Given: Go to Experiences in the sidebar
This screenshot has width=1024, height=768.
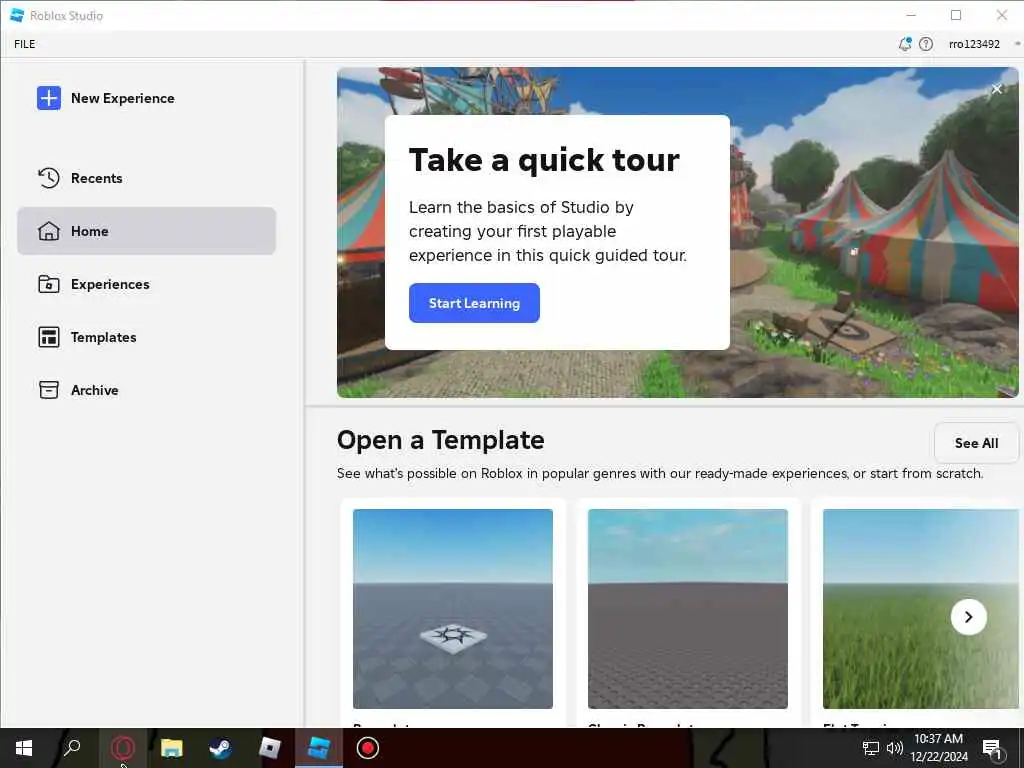Looking at the screenshot, I should [146, 284].
